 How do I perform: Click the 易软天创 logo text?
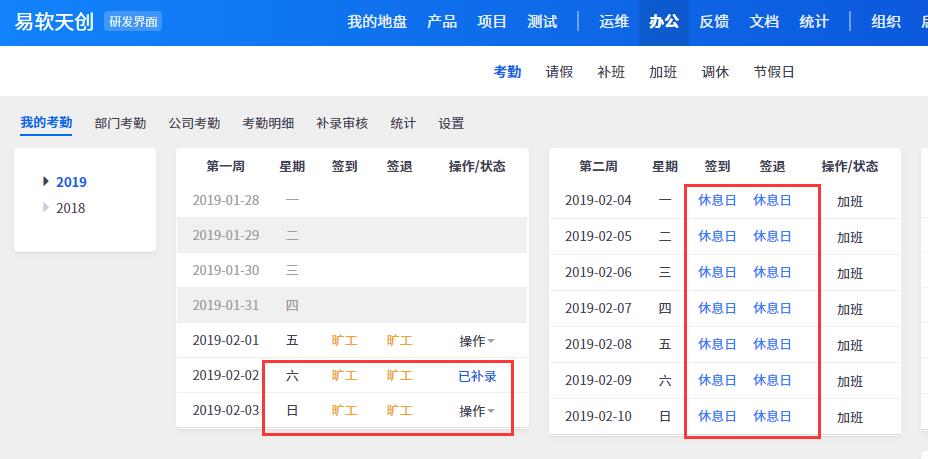[x=54, y=22]
